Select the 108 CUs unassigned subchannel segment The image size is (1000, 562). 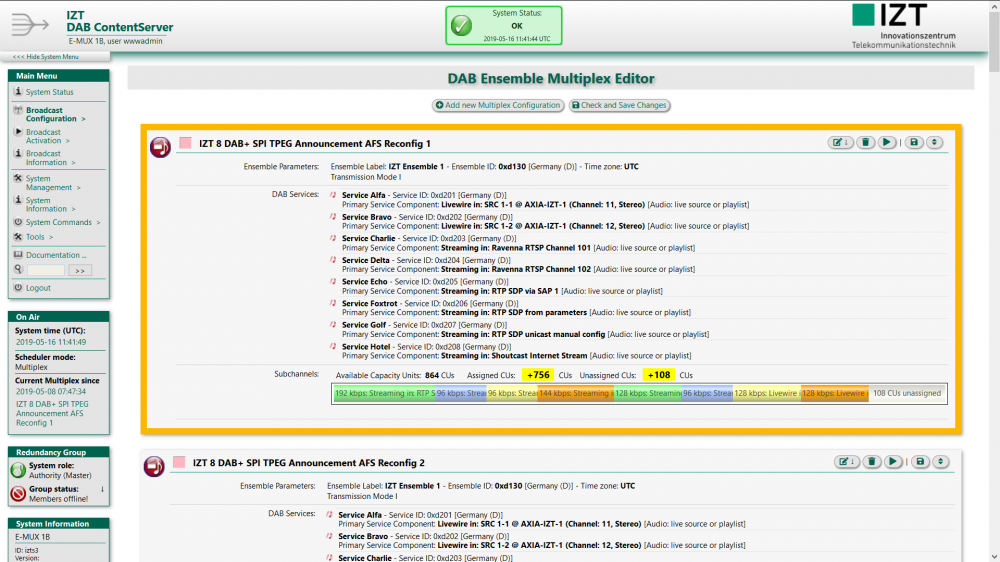click(x=907, y=394)
